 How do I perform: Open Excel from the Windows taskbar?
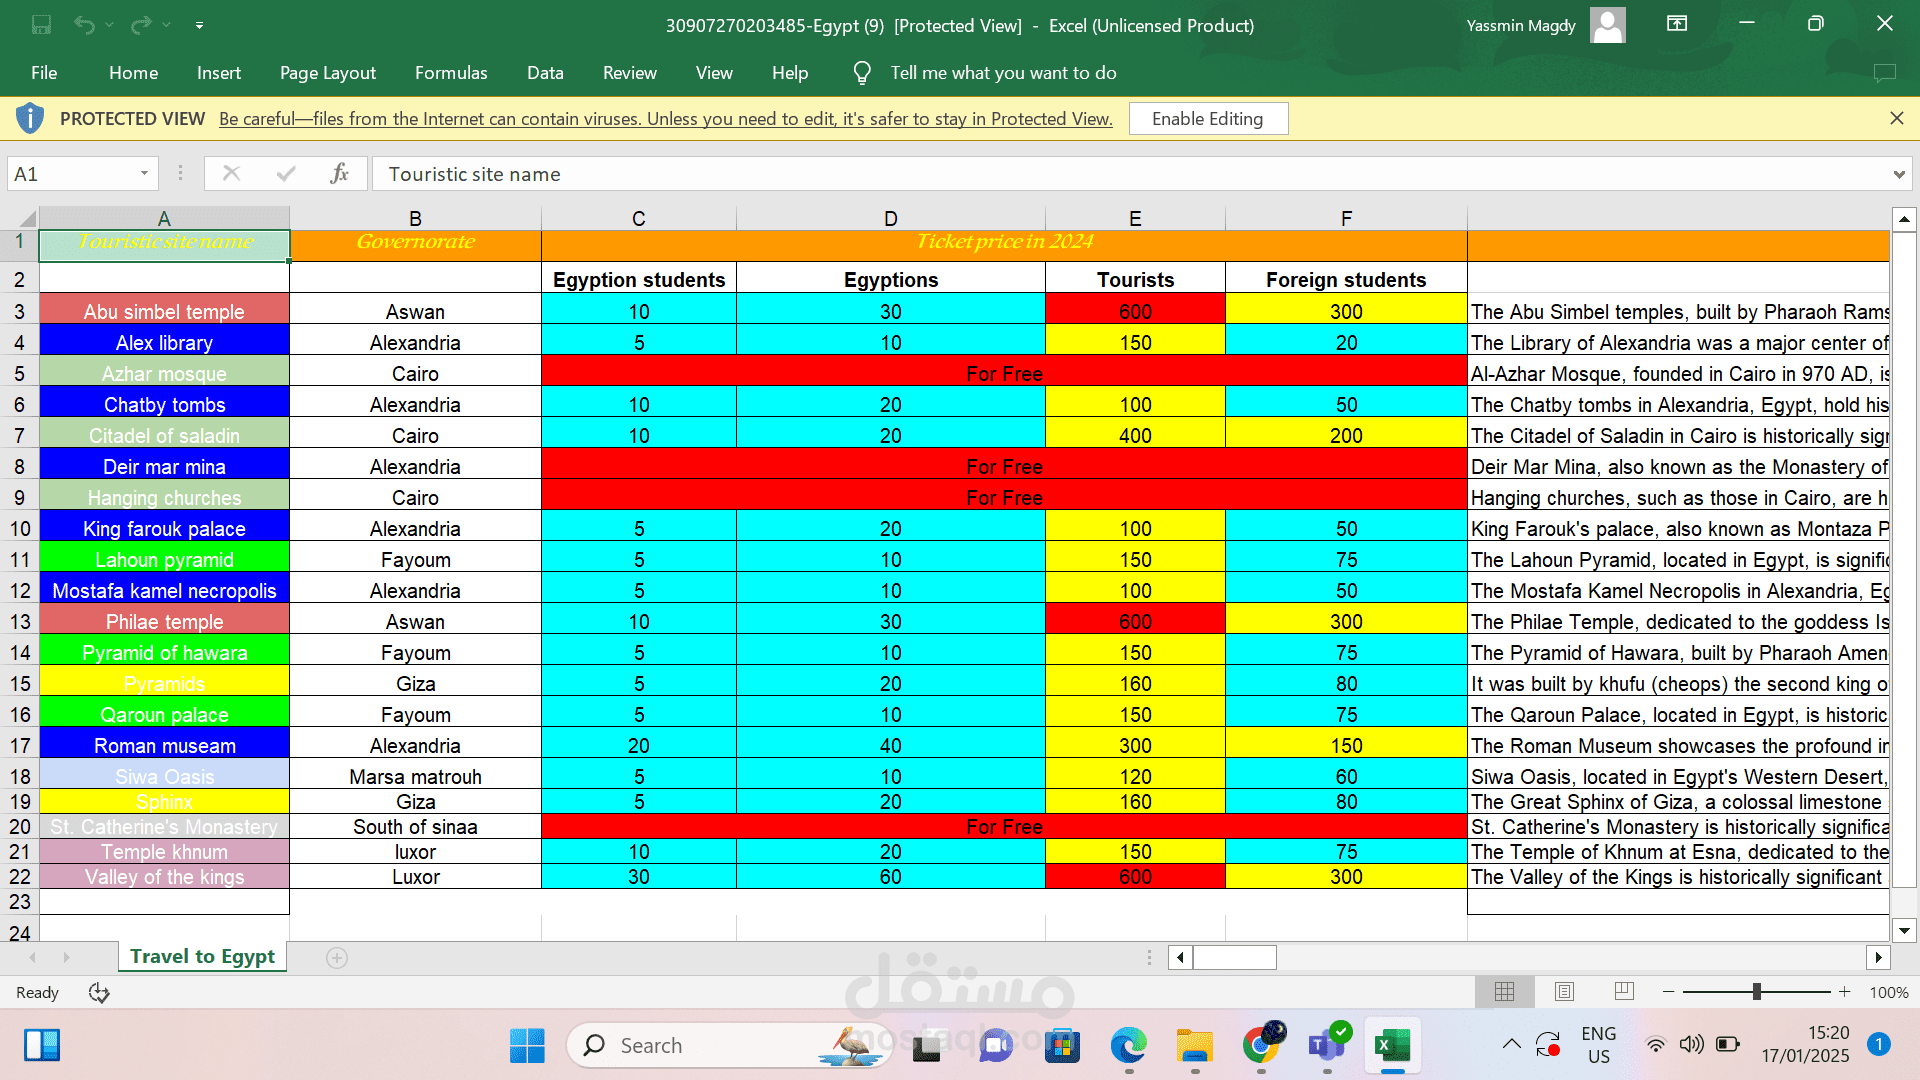pos(1392,1046)
